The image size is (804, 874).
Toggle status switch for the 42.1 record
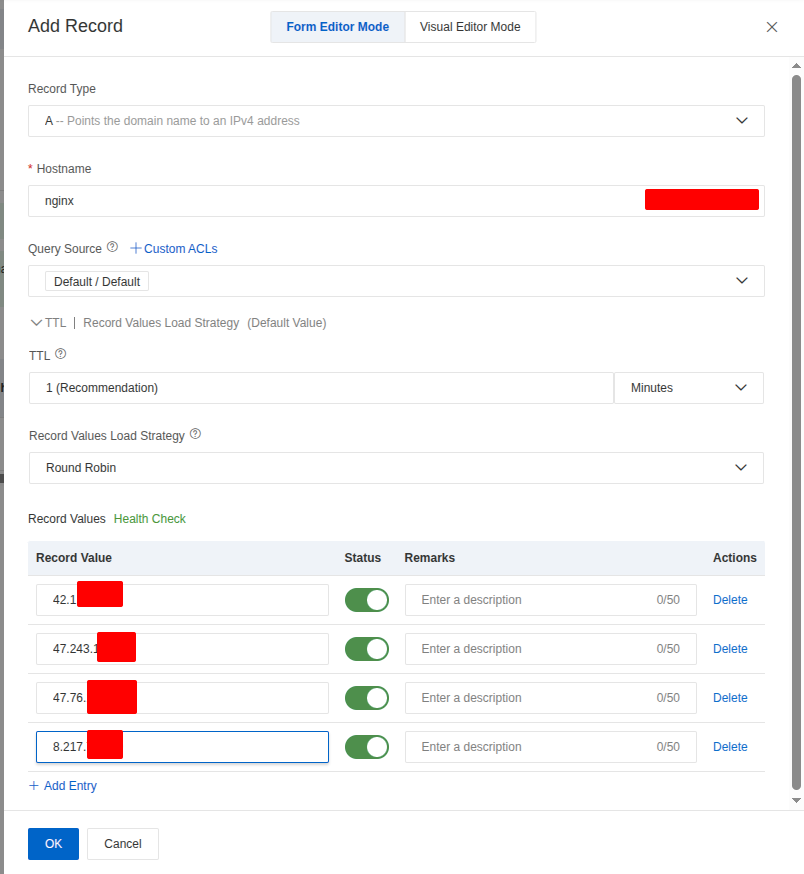[366, 600]
